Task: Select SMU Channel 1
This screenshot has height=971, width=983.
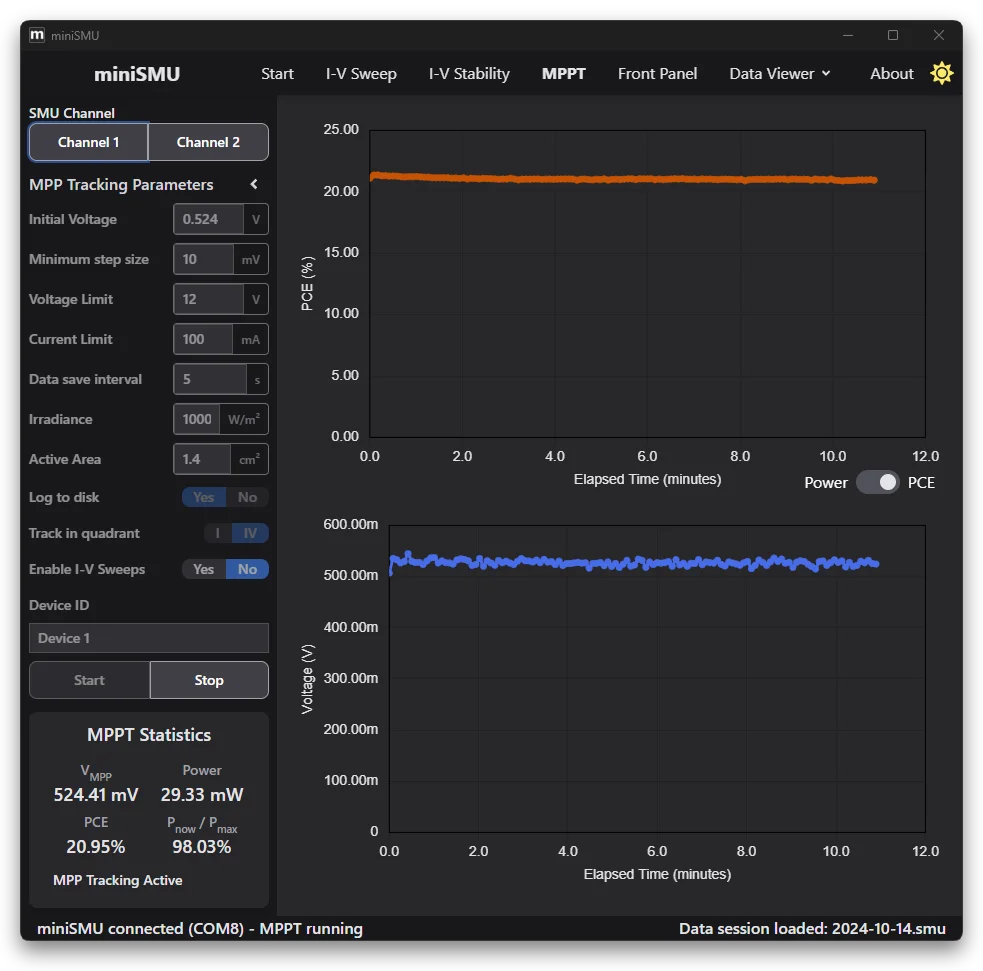Action: pos(88,142)
